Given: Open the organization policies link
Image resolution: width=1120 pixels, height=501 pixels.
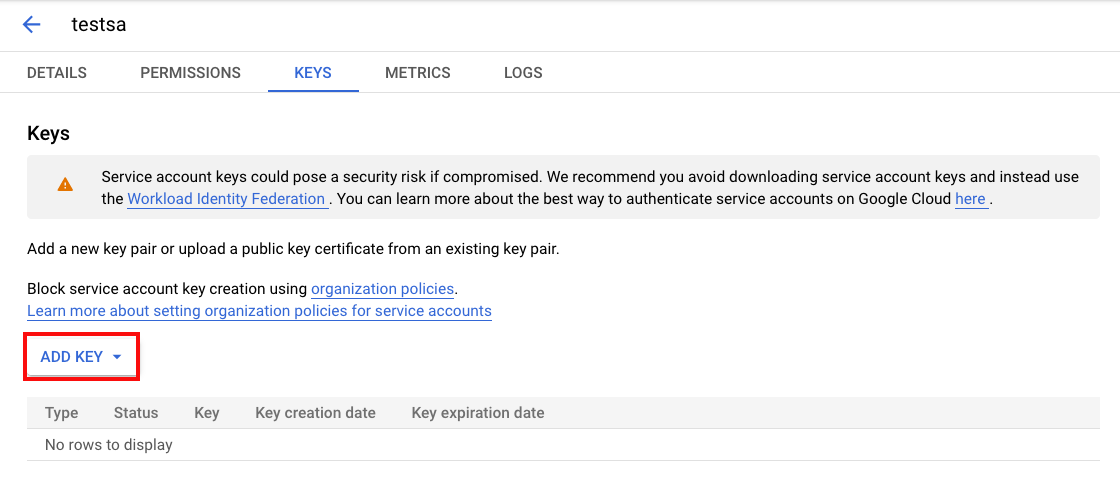Looking at the screenshot, I should point(383,289).
